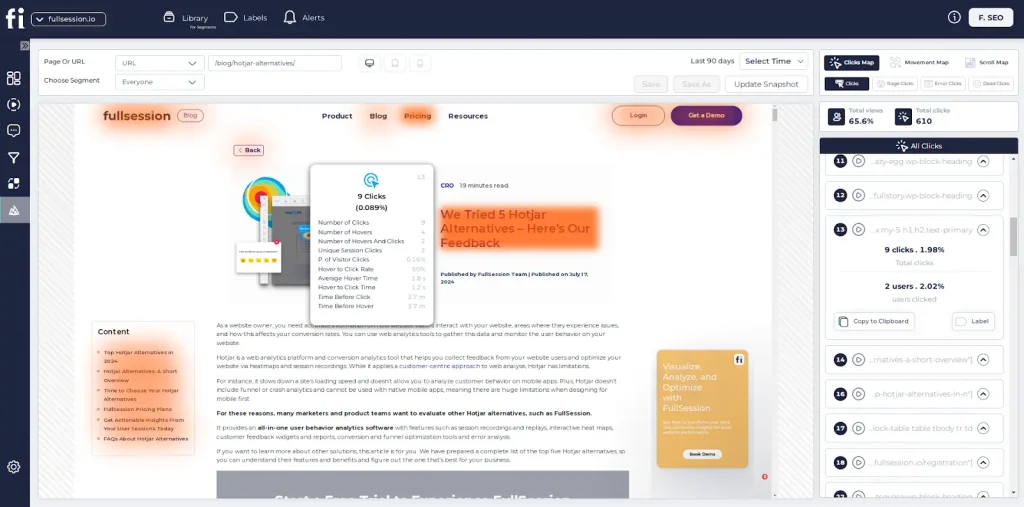Click the All Clicks header

coord(919,146)
